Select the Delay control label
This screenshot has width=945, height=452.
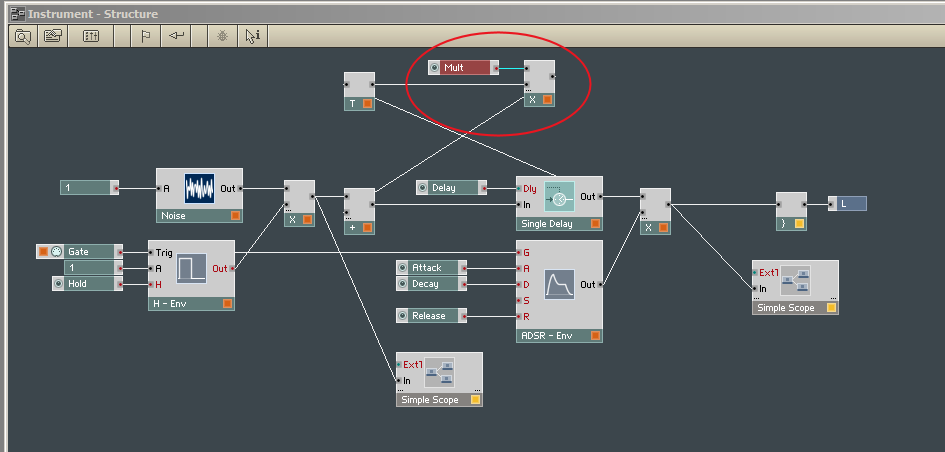coord(444,188)
